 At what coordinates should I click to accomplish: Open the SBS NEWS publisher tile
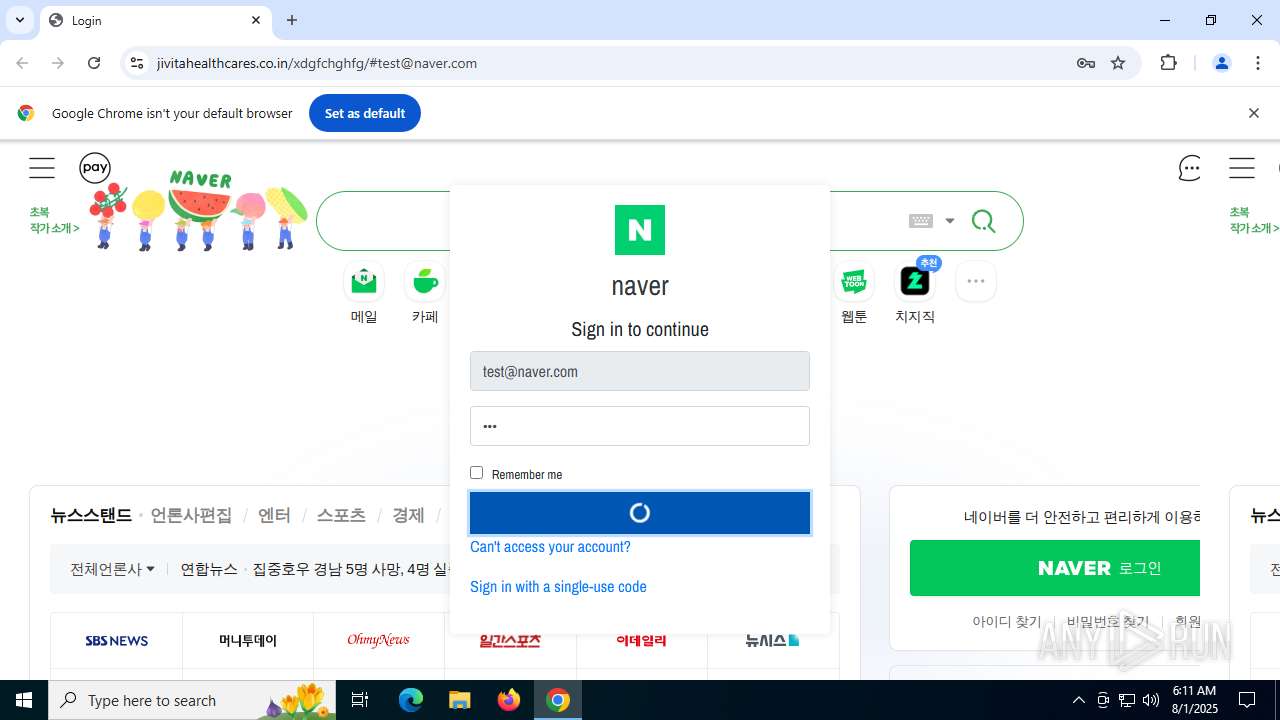click(x=117, y=641)
